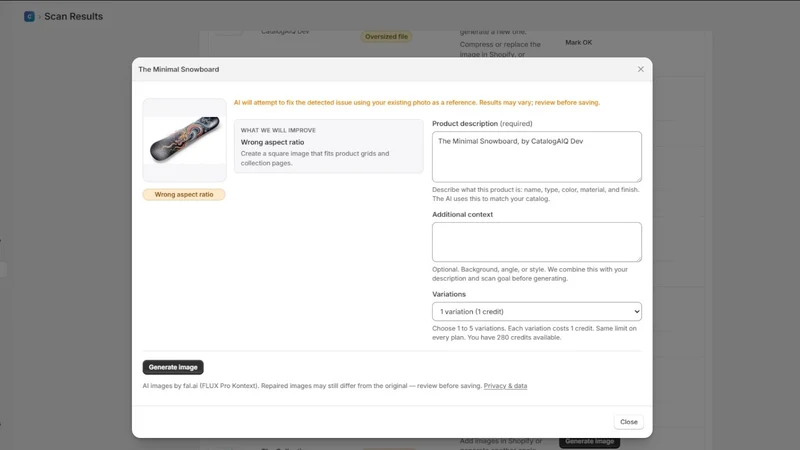Click the 'Variations' field label

[x=449, y=294]
